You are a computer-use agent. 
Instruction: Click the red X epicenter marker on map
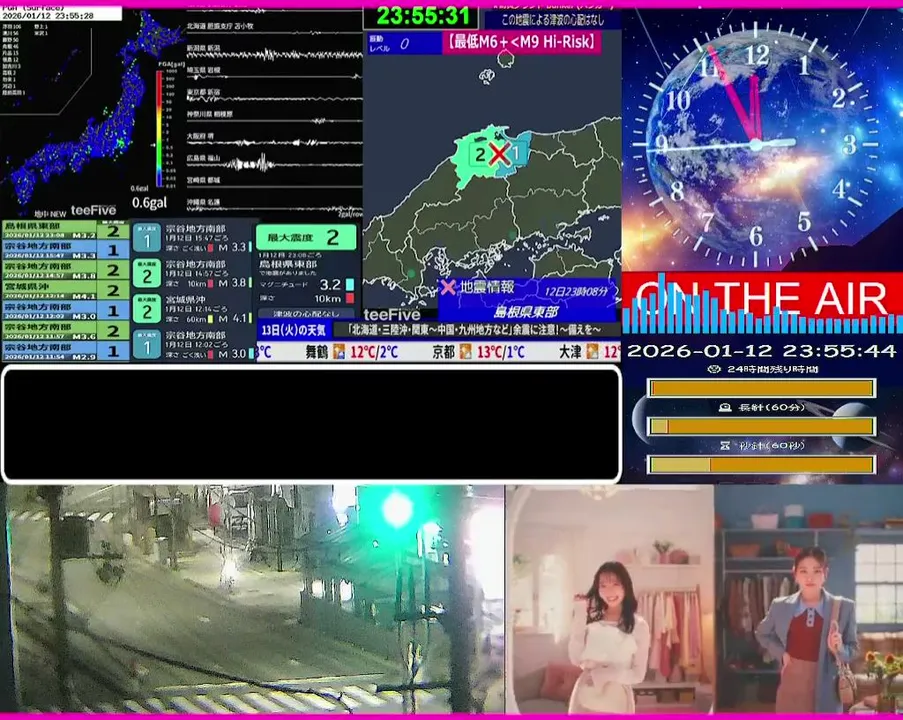pyautogui.click(x=499, y=154)
